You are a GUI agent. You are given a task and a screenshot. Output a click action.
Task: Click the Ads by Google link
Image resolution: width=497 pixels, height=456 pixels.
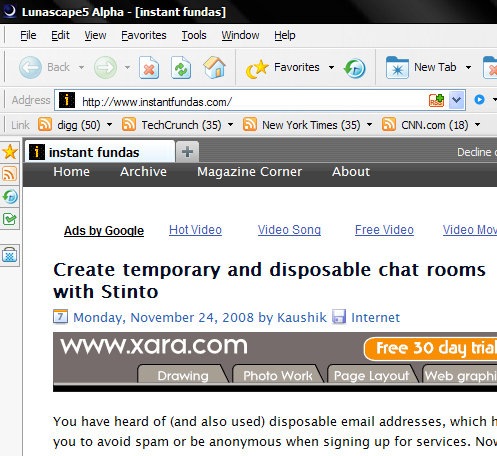coord(104,231)
